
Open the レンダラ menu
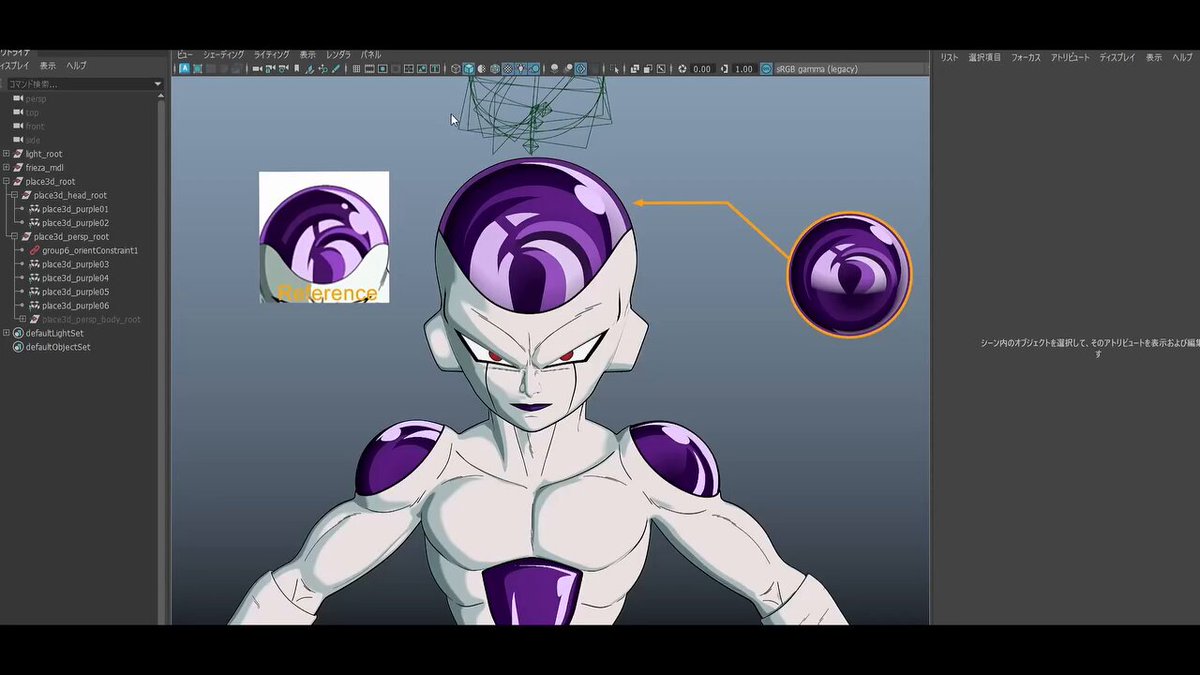(338, 55)
